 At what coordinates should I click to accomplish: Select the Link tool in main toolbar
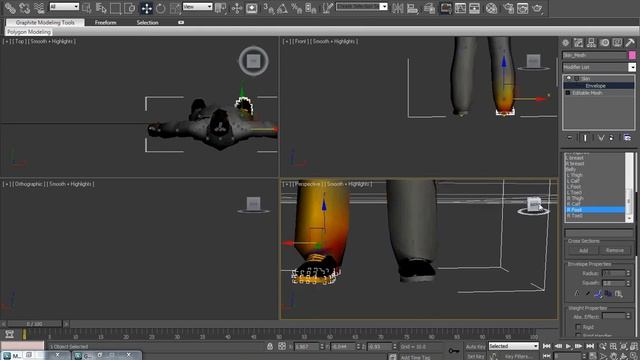[10, 8]
